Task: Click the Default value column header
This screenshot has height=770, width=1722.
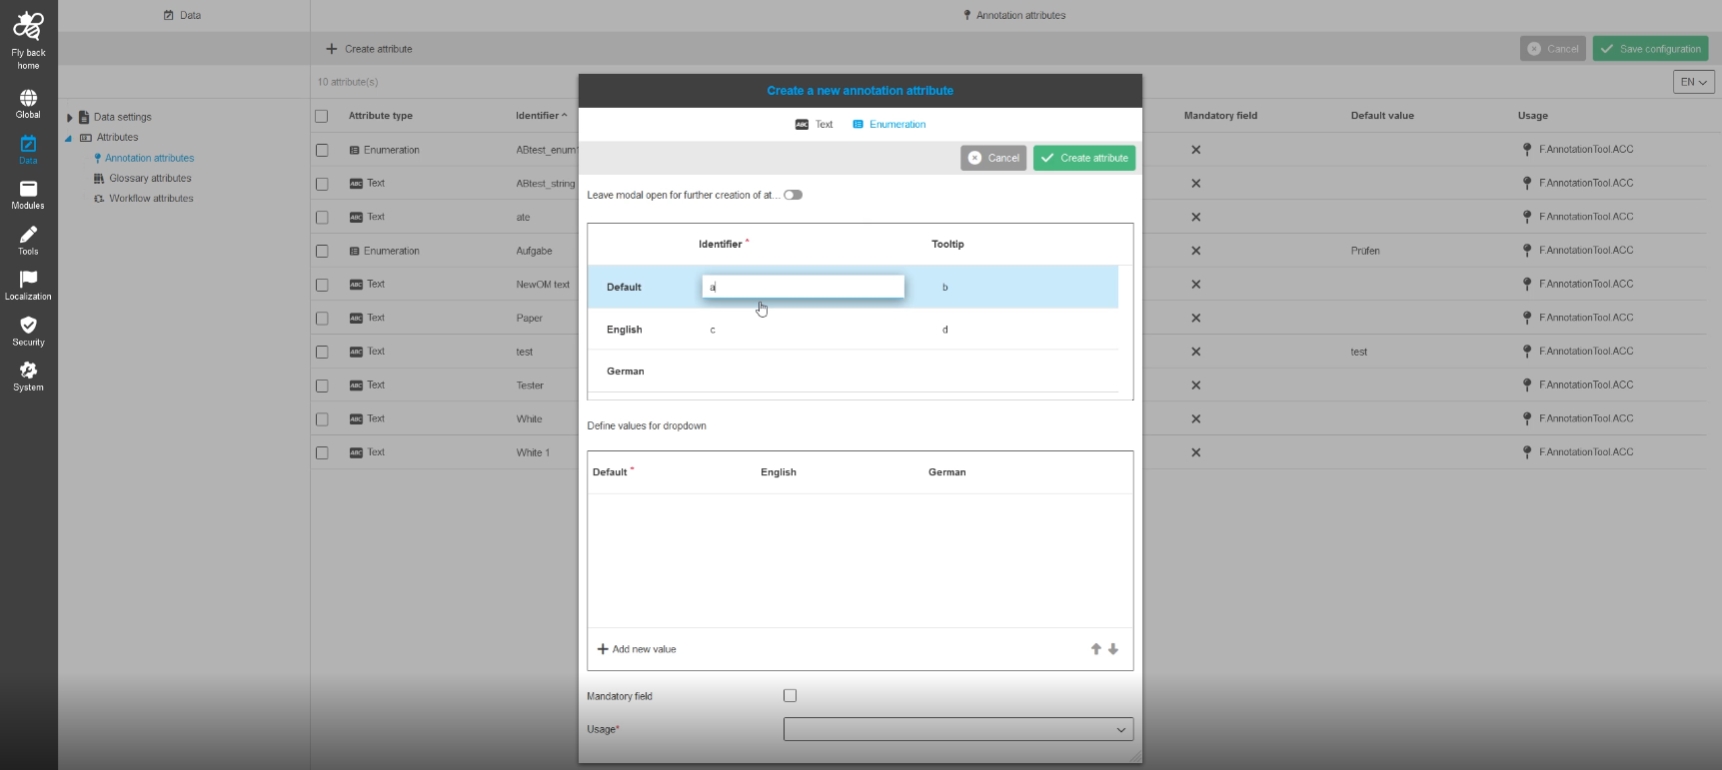Action: 1382,116
